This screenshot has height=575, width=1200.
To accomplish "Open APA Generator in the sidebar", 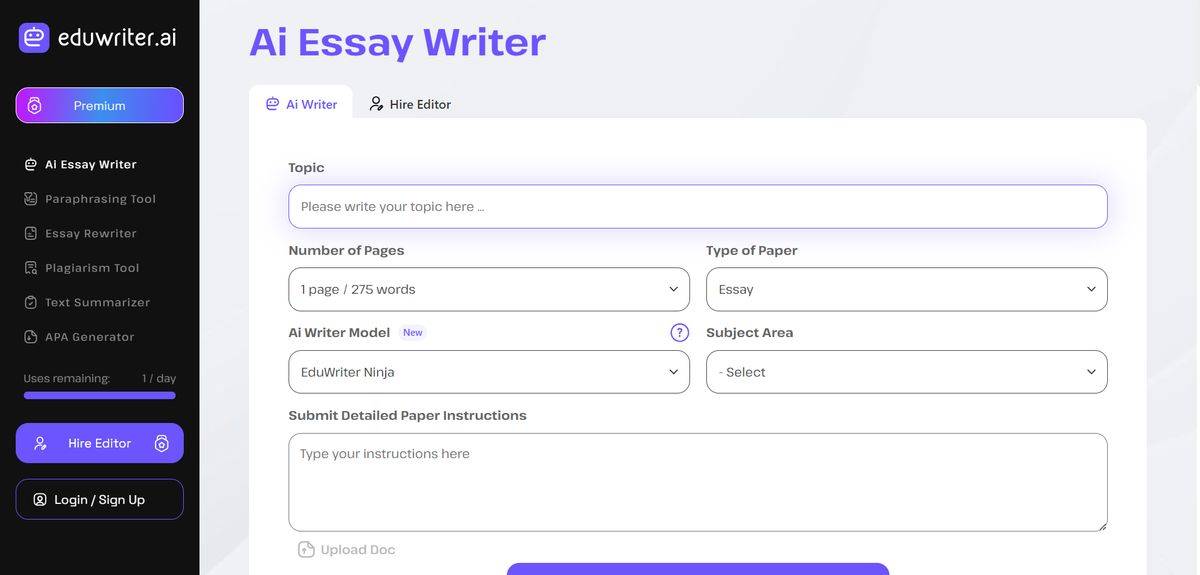I will (x=79, y=337).
